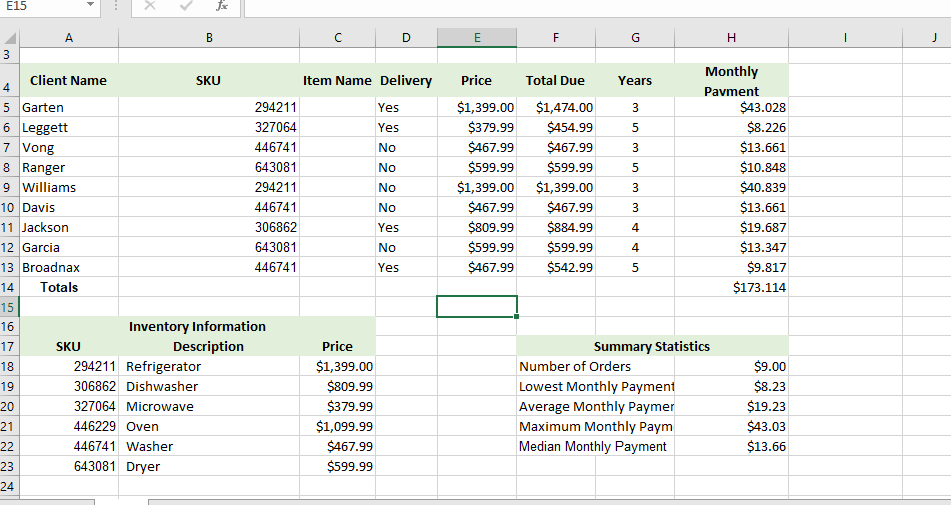Select SKU 306862 in Jackson's row

point(209,227)
